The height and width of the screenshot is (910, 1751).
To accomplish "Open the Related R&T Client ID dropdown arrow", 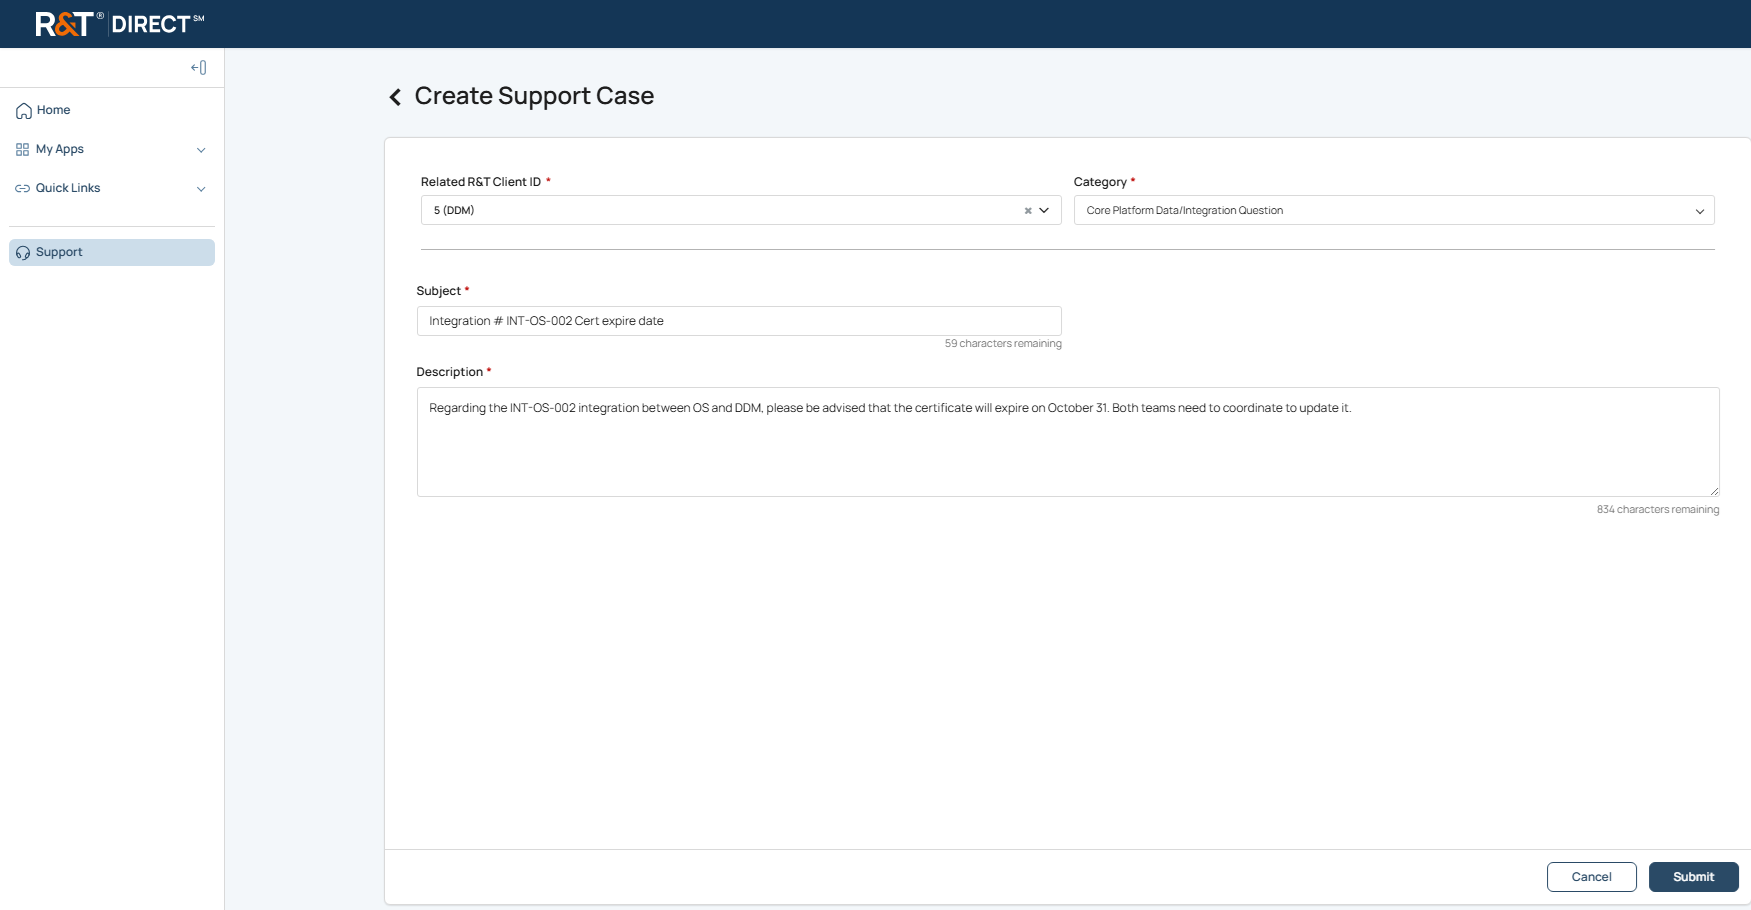I will point(1044,211).
